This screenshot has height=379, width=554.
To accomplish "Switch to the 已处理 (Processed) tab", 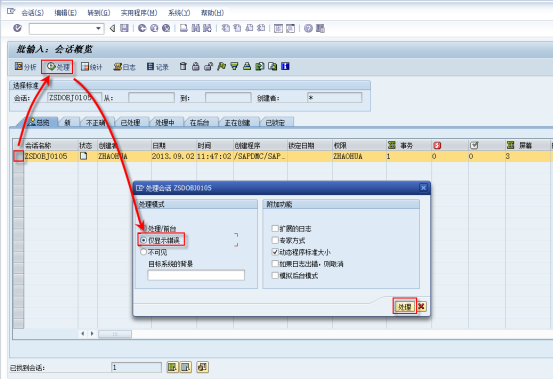I will (x=131, y=122).
